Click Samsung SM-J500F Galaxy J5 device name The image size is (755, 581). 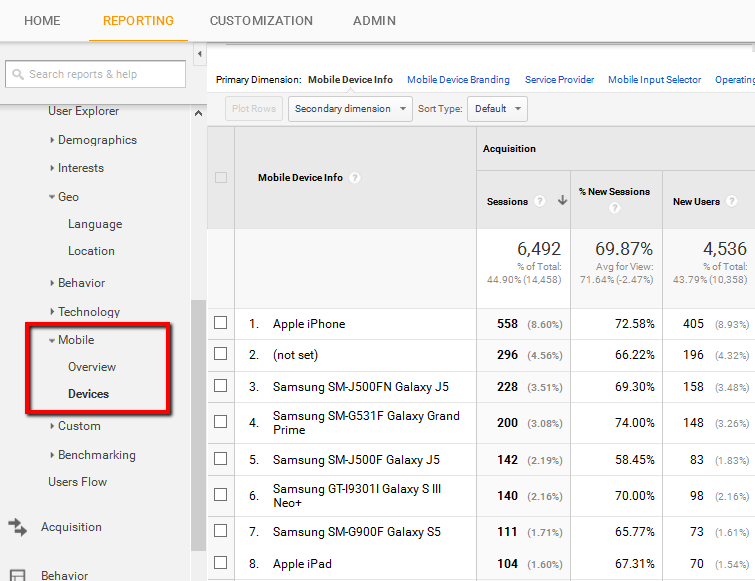coord(356,460)
